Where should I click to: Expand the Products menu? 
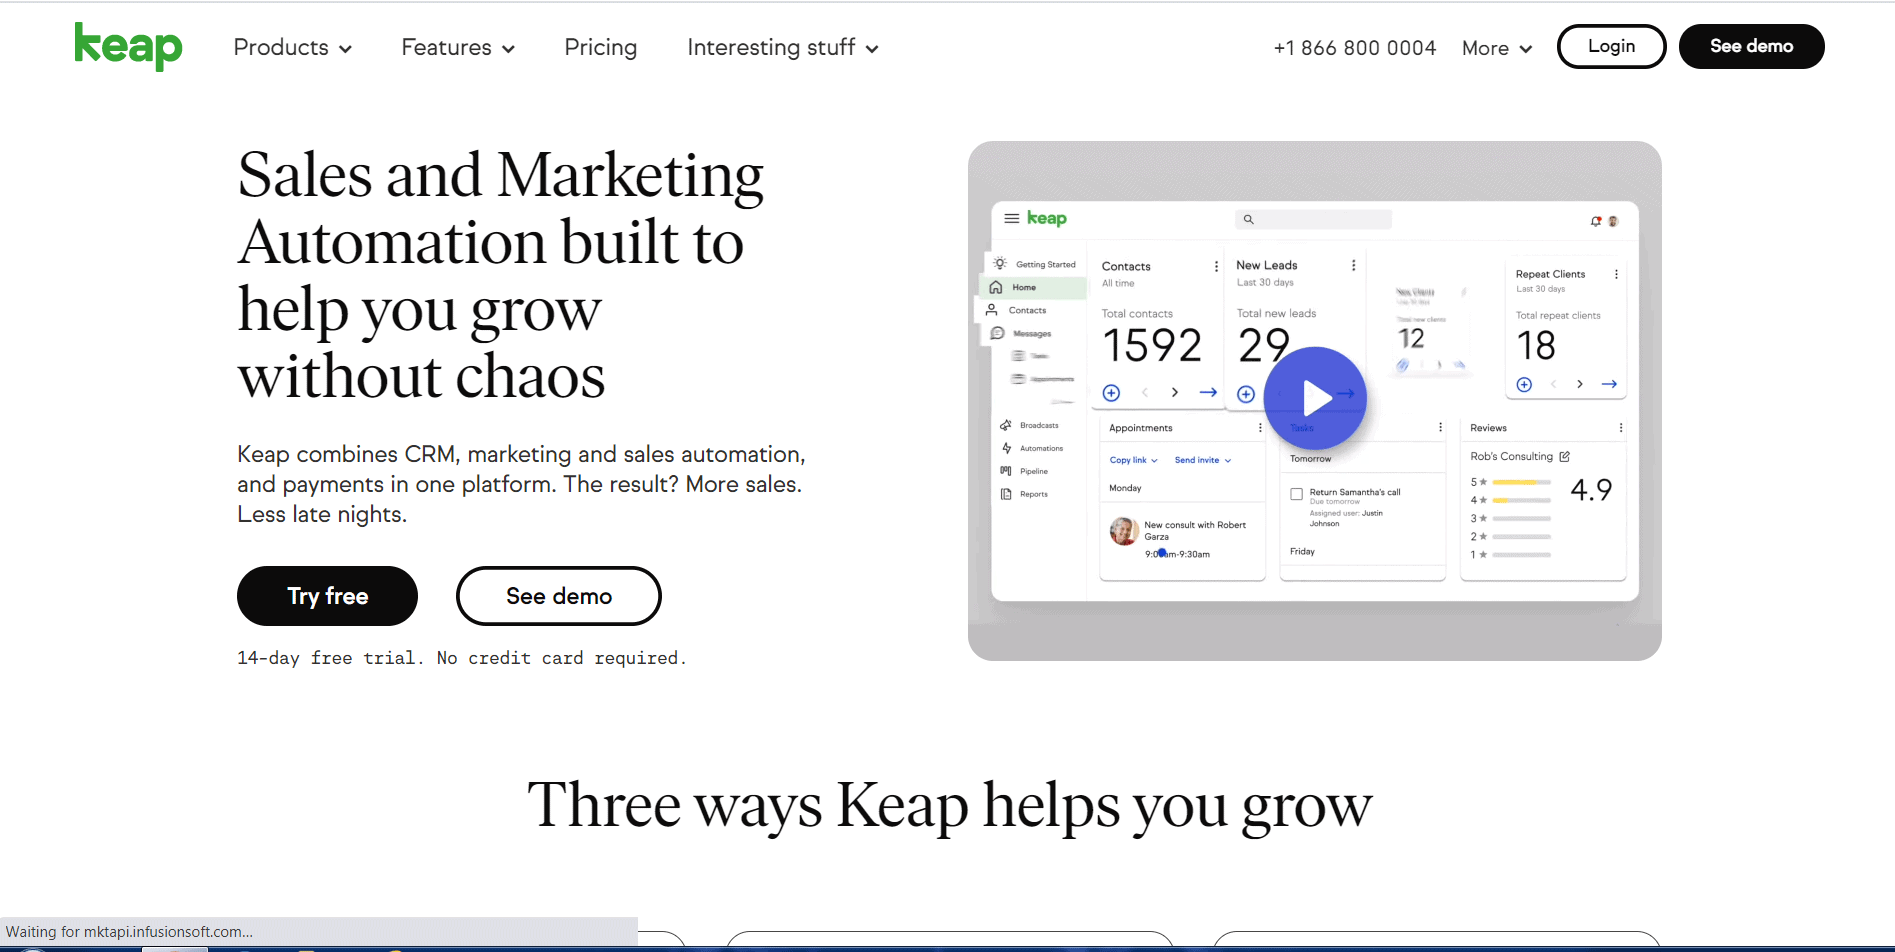(292, 47)
